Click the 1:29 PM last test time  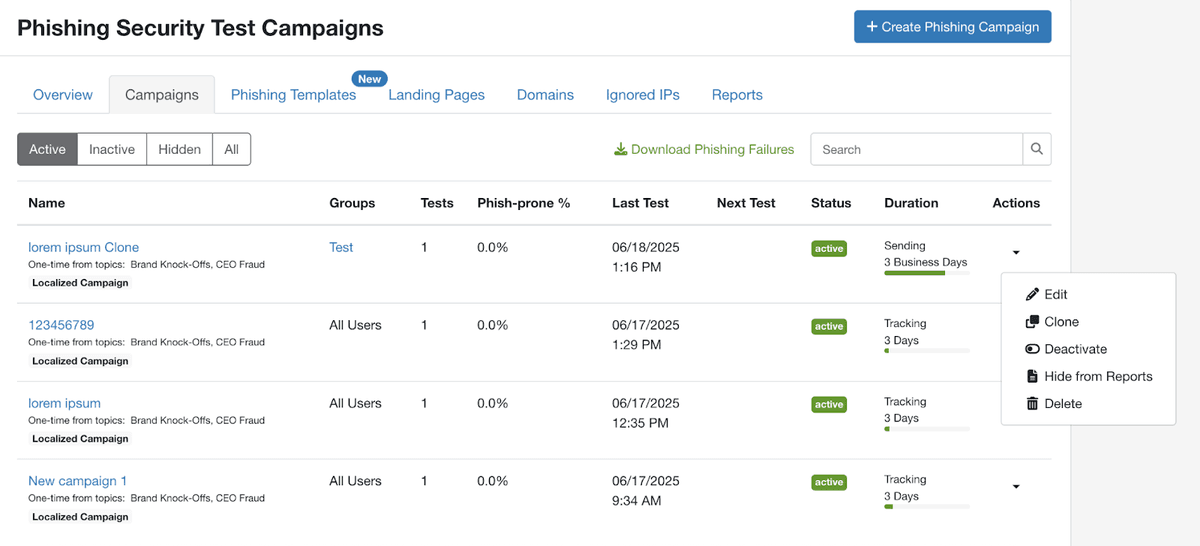coord(636,345)
